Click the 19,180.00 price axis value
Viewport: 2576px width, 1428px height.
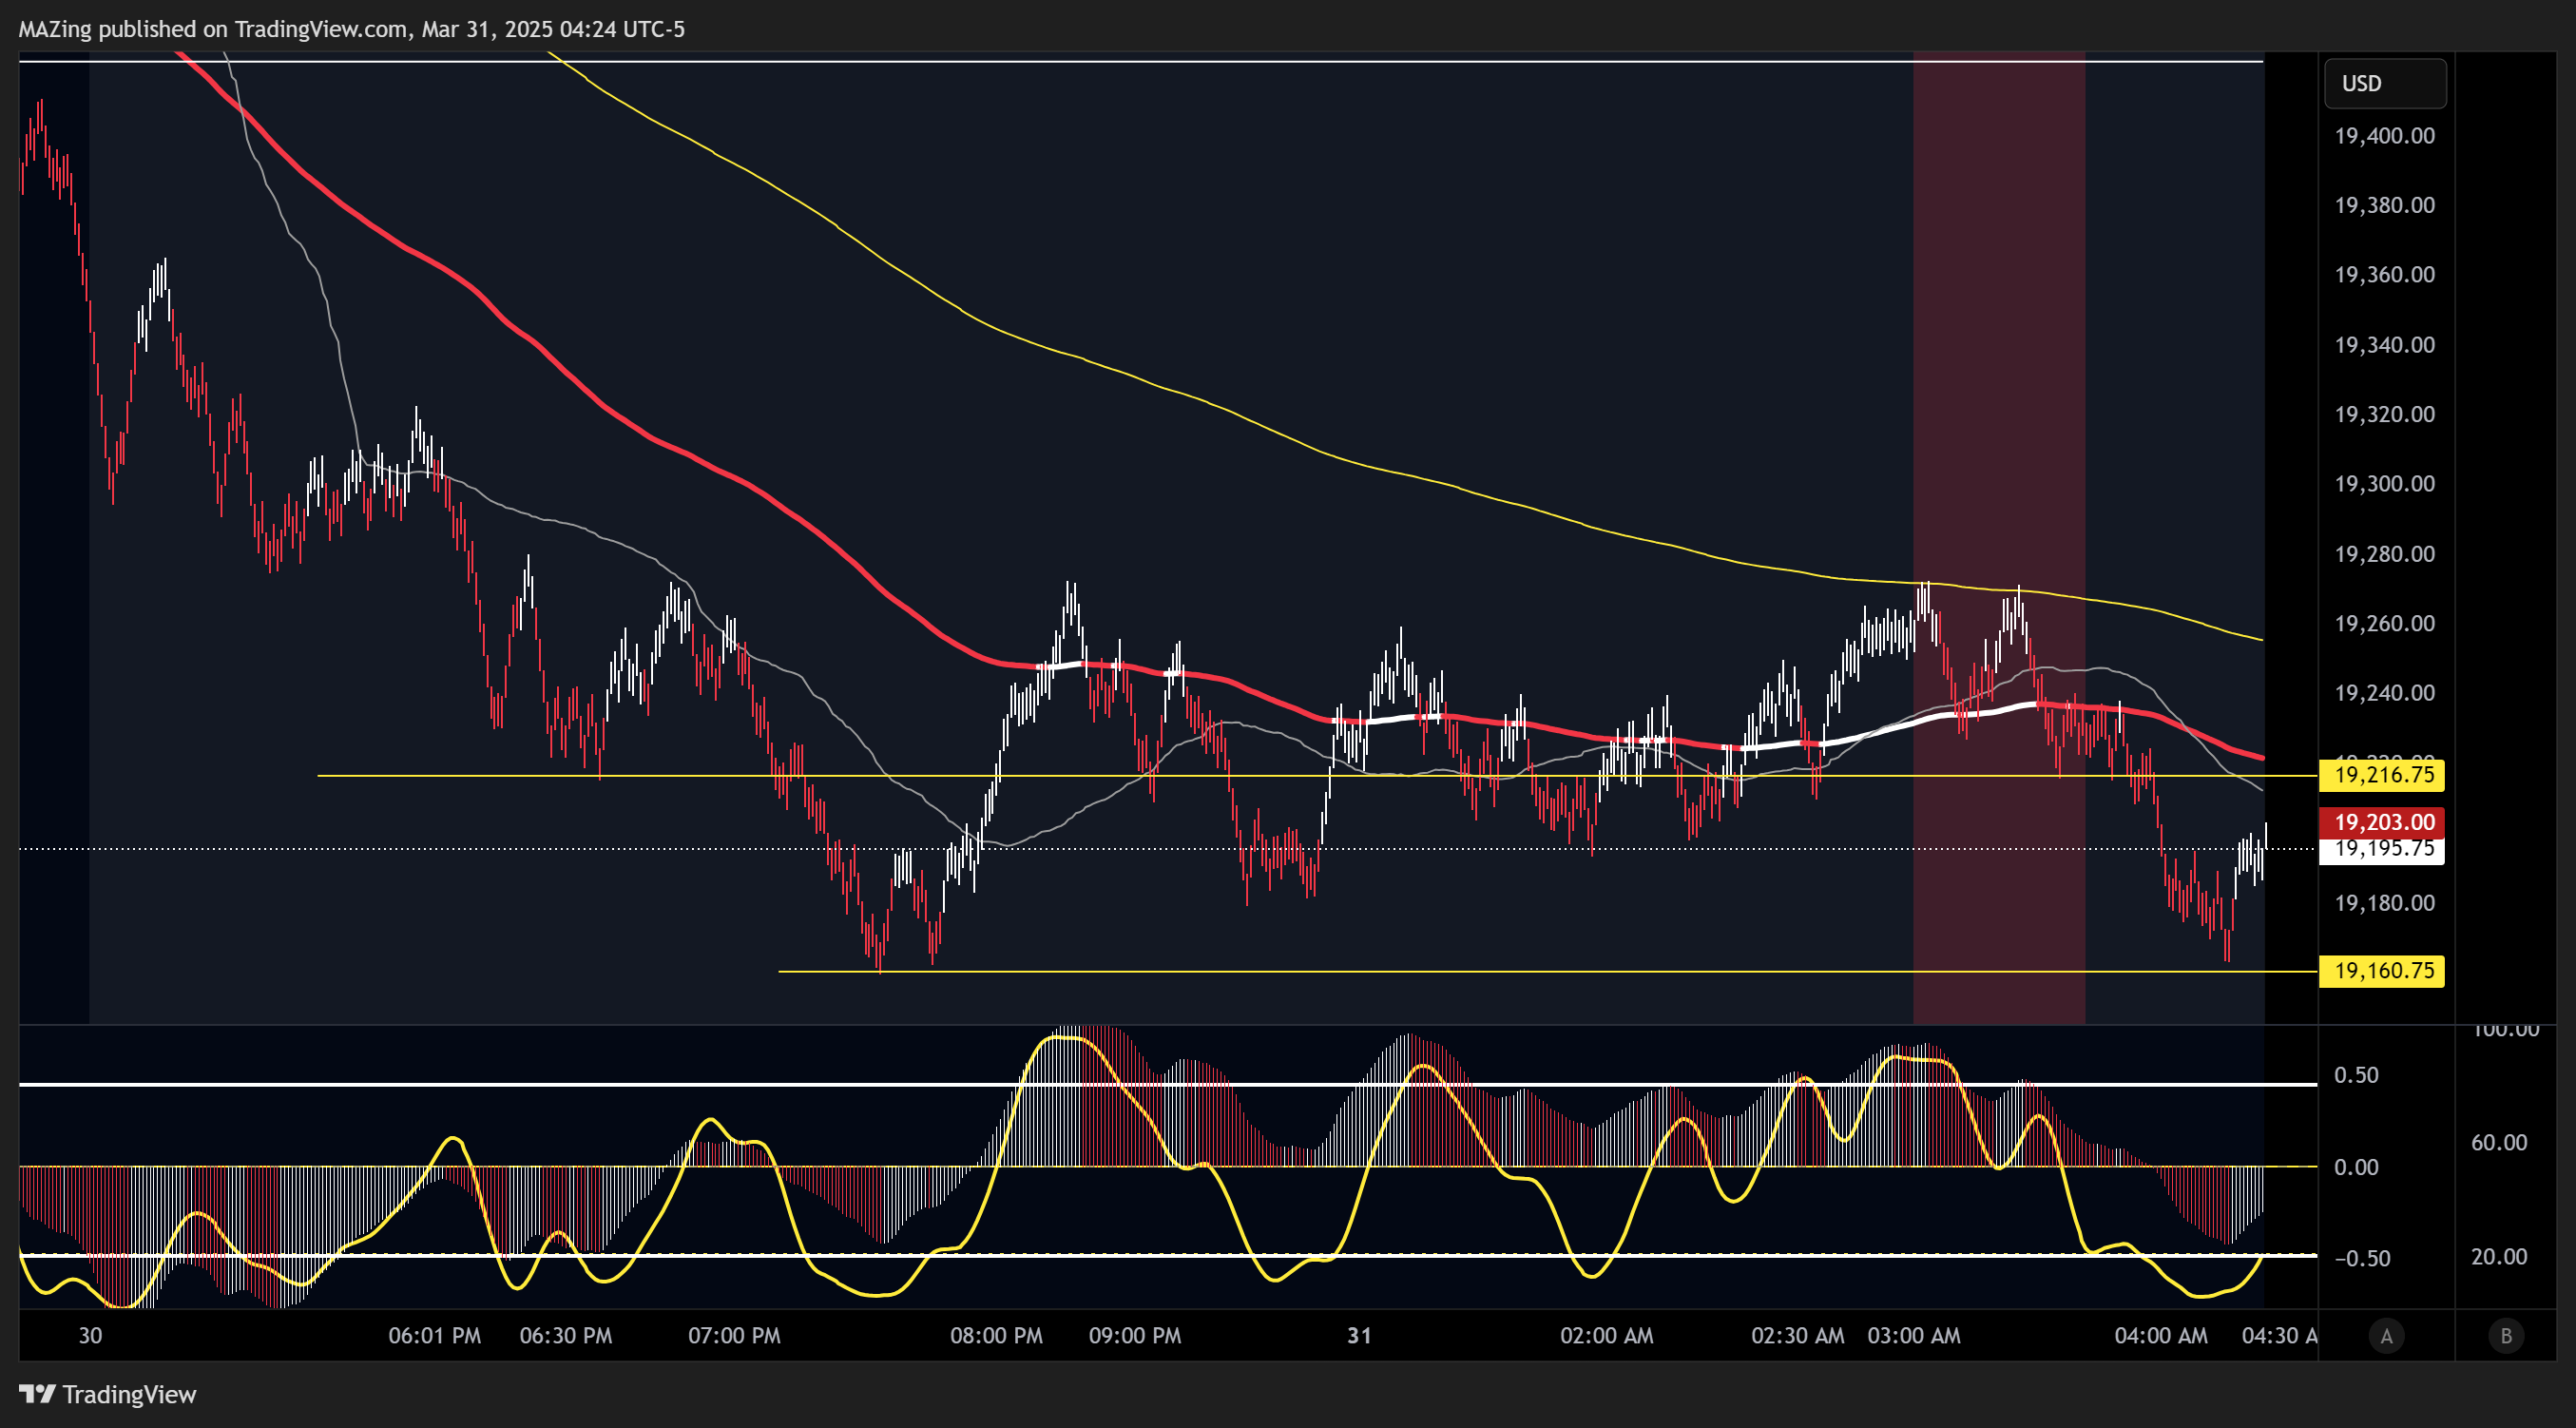coord(2384,903)
